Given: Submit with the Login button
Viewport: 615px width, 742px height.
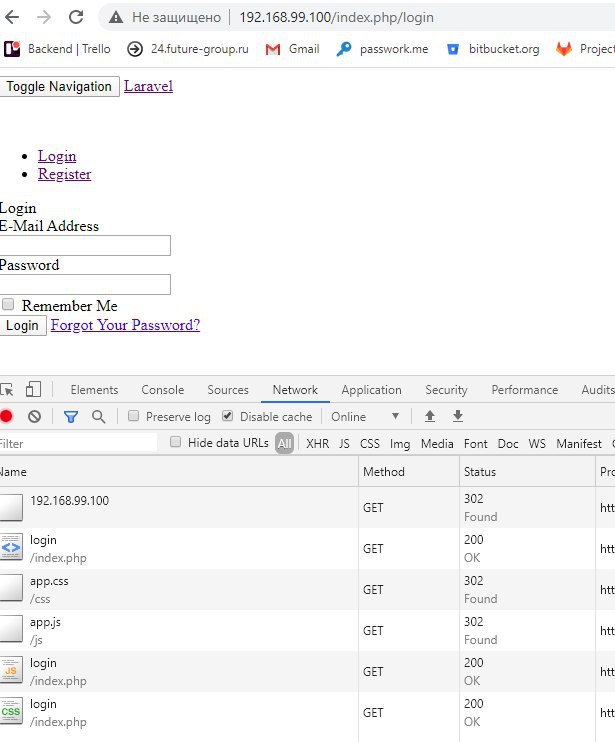Looking at the screenshot, I should pyautogui.click(x=22, y=326).
